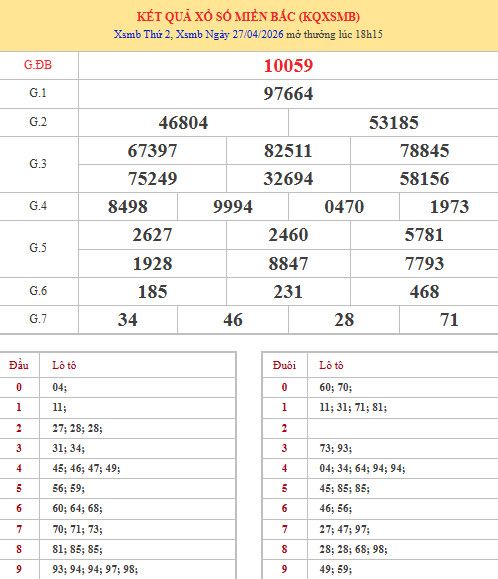
Task: Select fourth prize number 8498
Action: tap(128, 207)
